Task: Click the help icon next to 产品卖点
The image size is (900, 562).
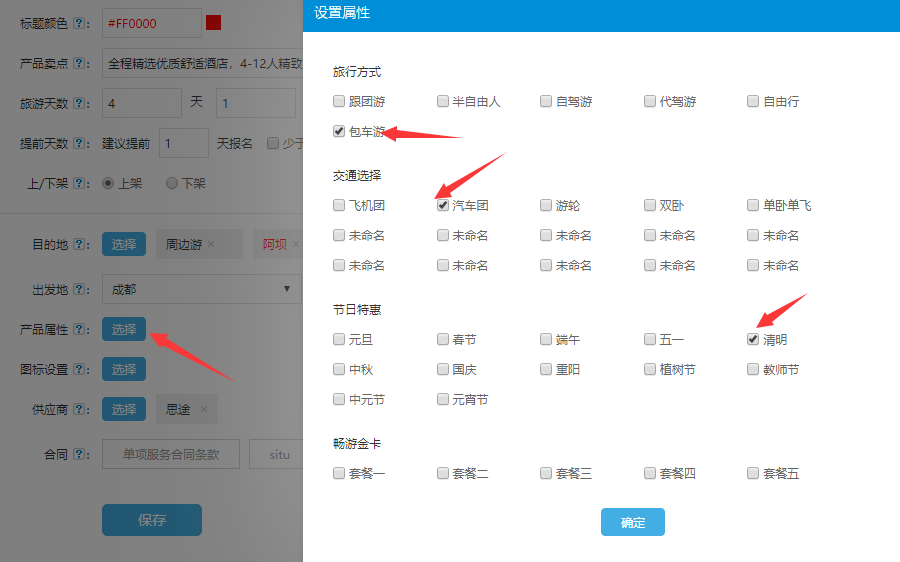Action: coord(80,63)
